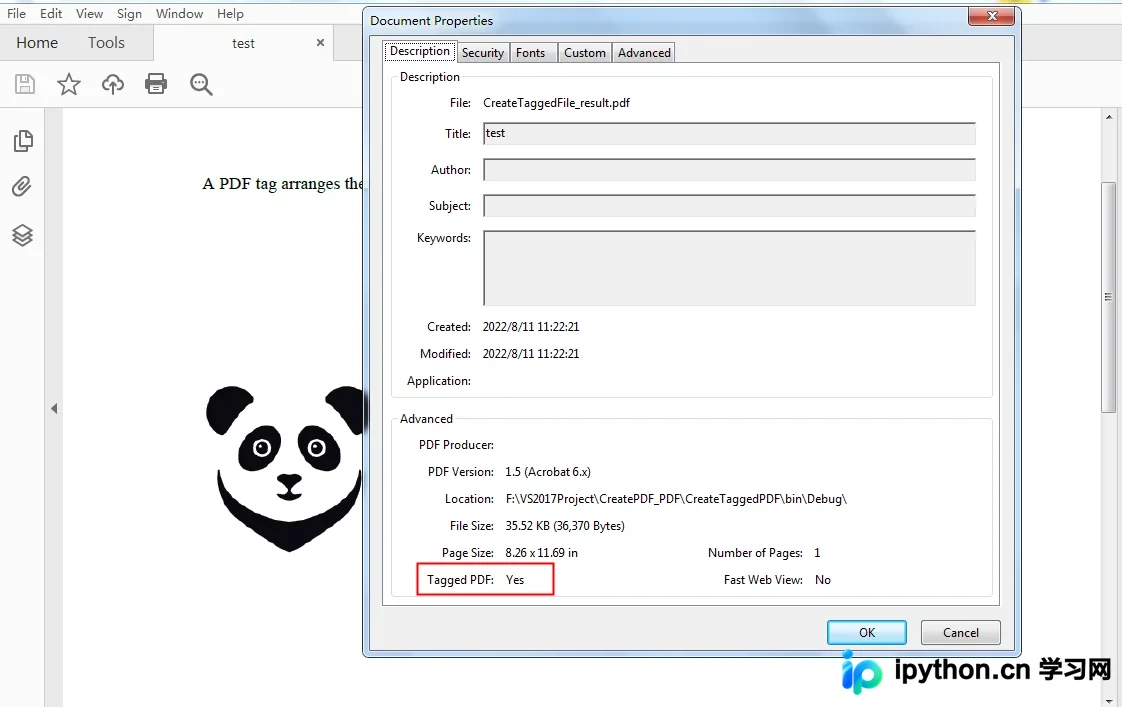Screen dimensions: 1122x707
Task: Open the Page Thumbnails panel icon
Action: click(x=23, y=141)
